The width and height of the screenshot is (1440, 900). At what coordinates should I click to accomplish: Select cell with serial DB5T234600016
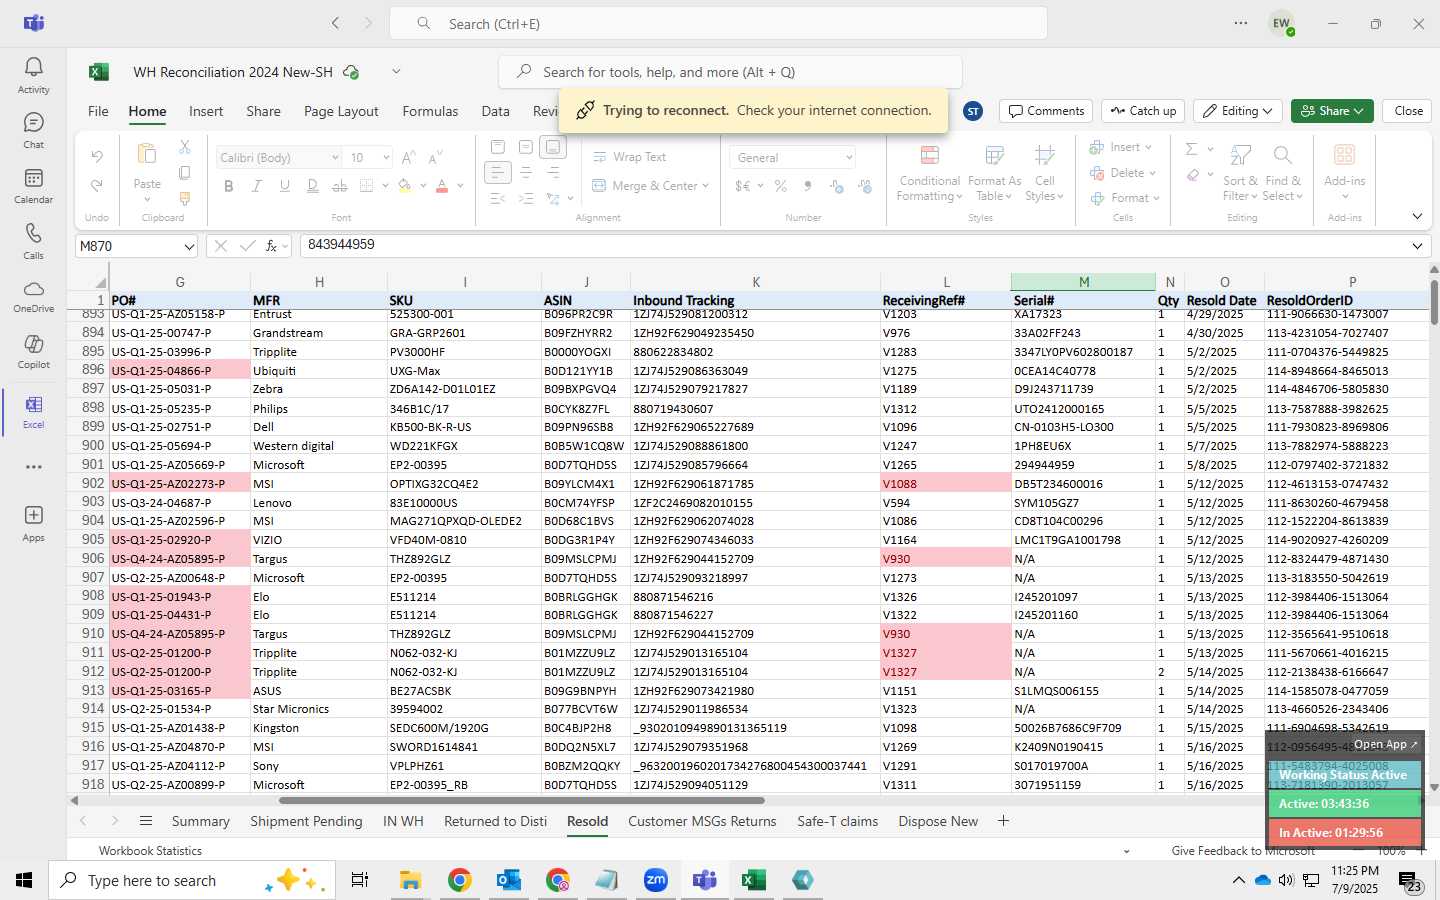pos(1083,484)
